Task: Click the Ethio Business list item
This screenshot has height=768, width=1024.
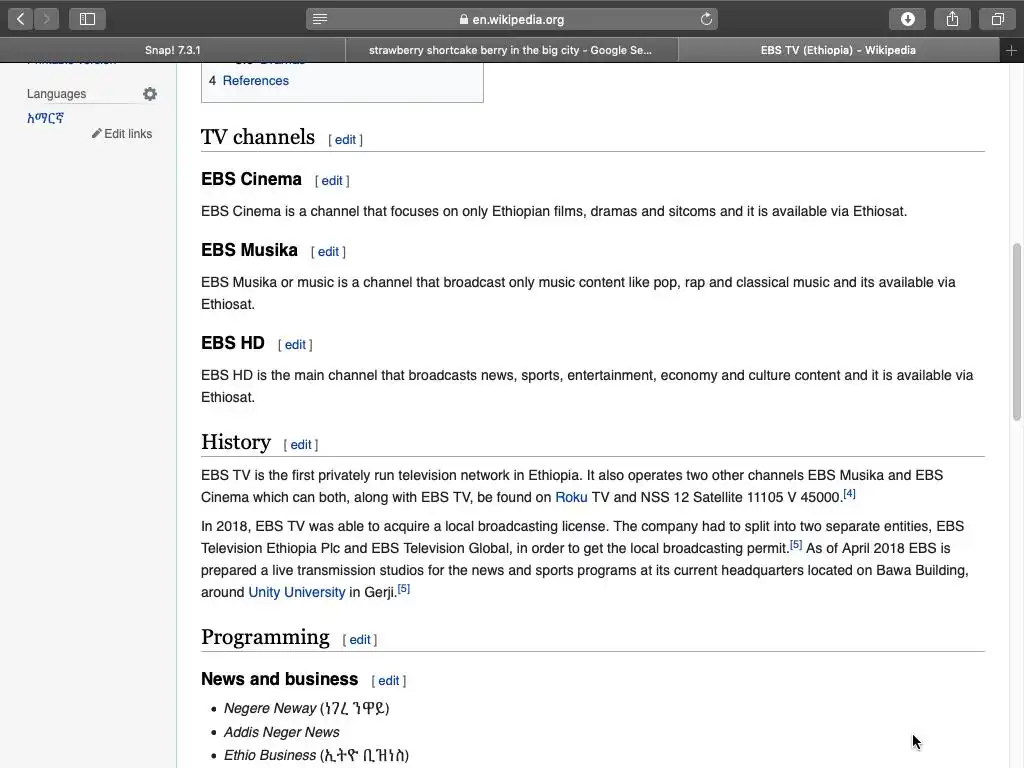Action: pos(316,756)
